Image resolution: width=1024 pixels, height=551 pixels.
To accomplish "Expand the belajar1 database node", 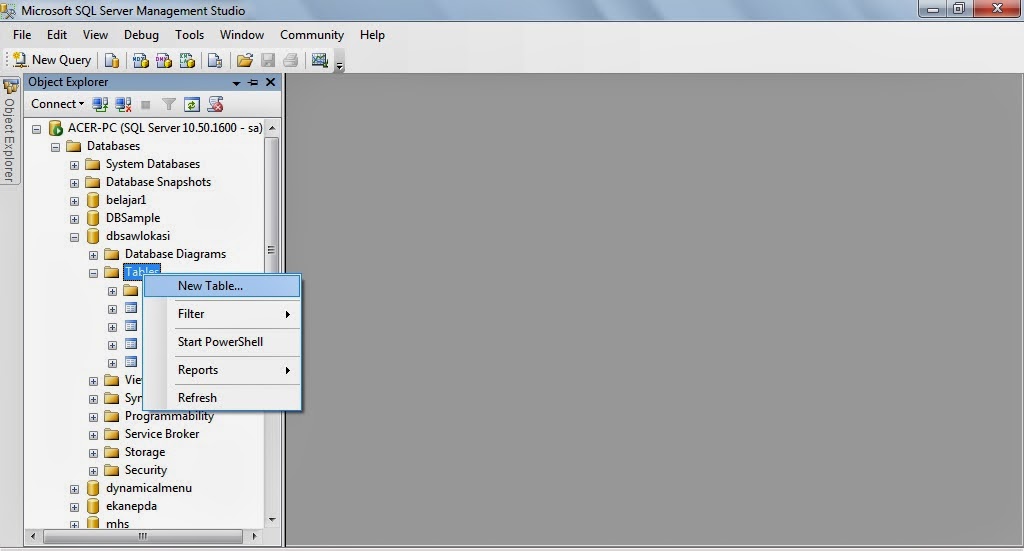I will [x=74, y=201].
